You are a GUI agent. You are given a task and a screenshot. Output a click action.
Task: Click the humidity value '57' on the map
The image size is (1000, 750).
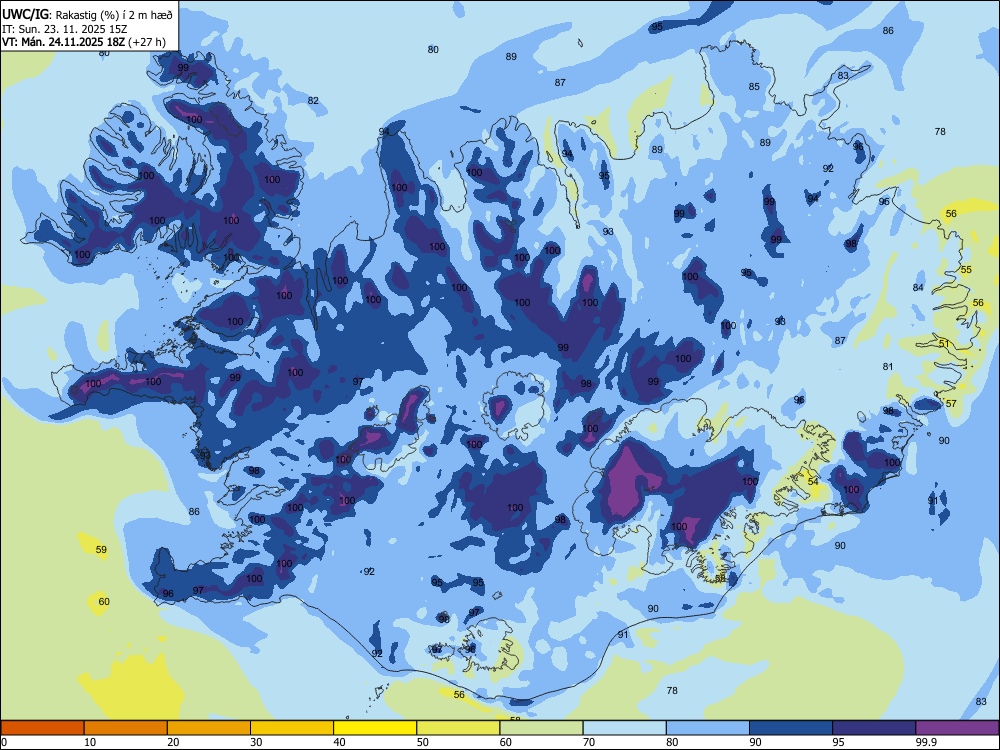click(x=952, y=404)
